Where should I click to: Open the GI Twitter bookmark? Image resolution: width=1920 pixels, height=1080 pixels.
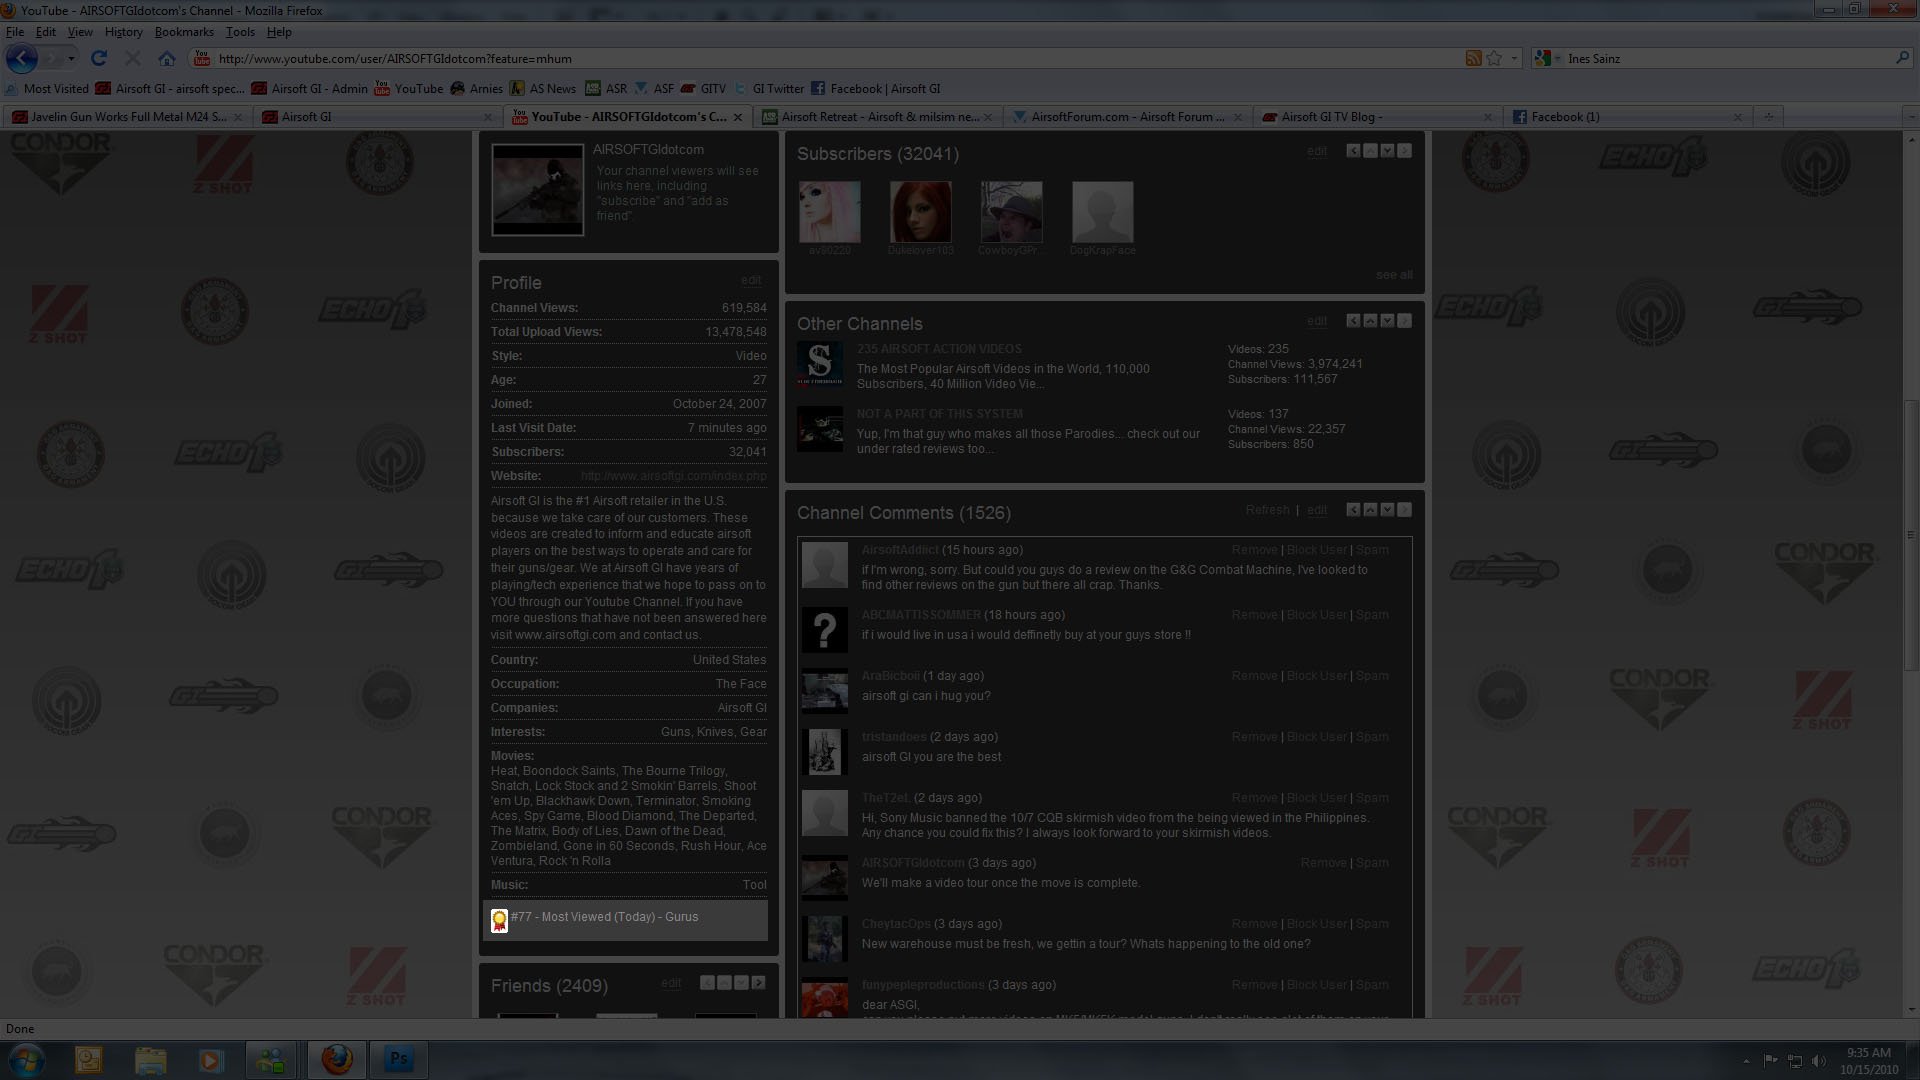(777, 88)
